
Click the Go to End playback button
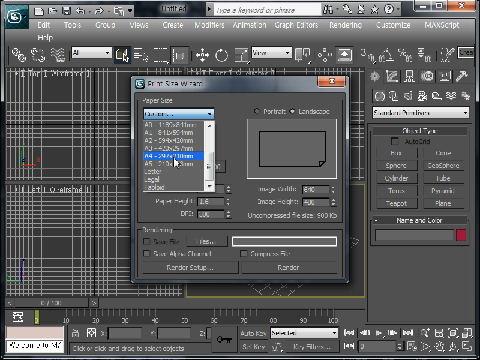[x=408, y=333]
